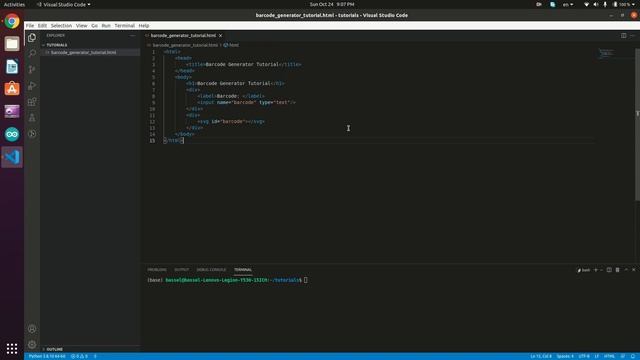This screenshot has width=640, height=360.
Task: Click the Python 3.8.10 interpreter status
Action: [x=47, y=356]
